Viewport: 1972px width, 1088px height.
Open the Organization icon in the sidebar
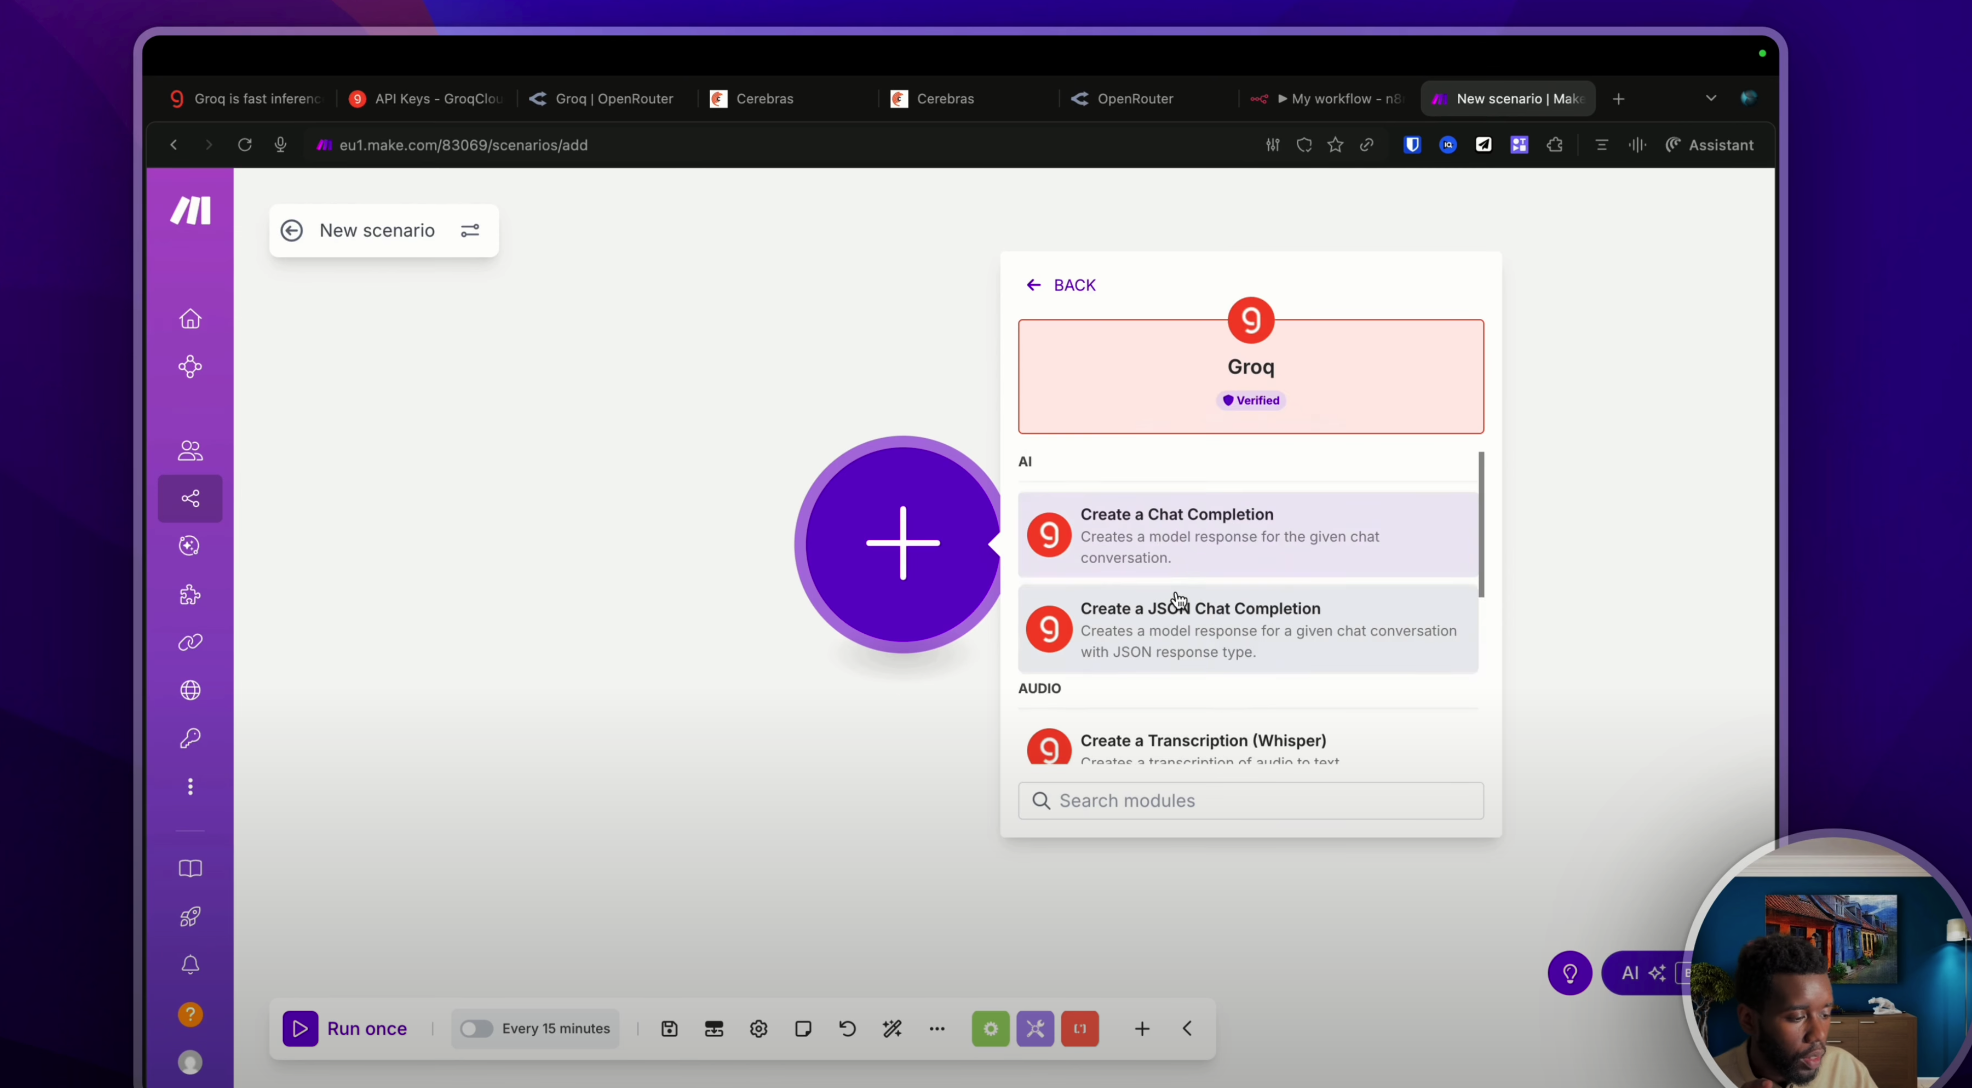point(190,367)
